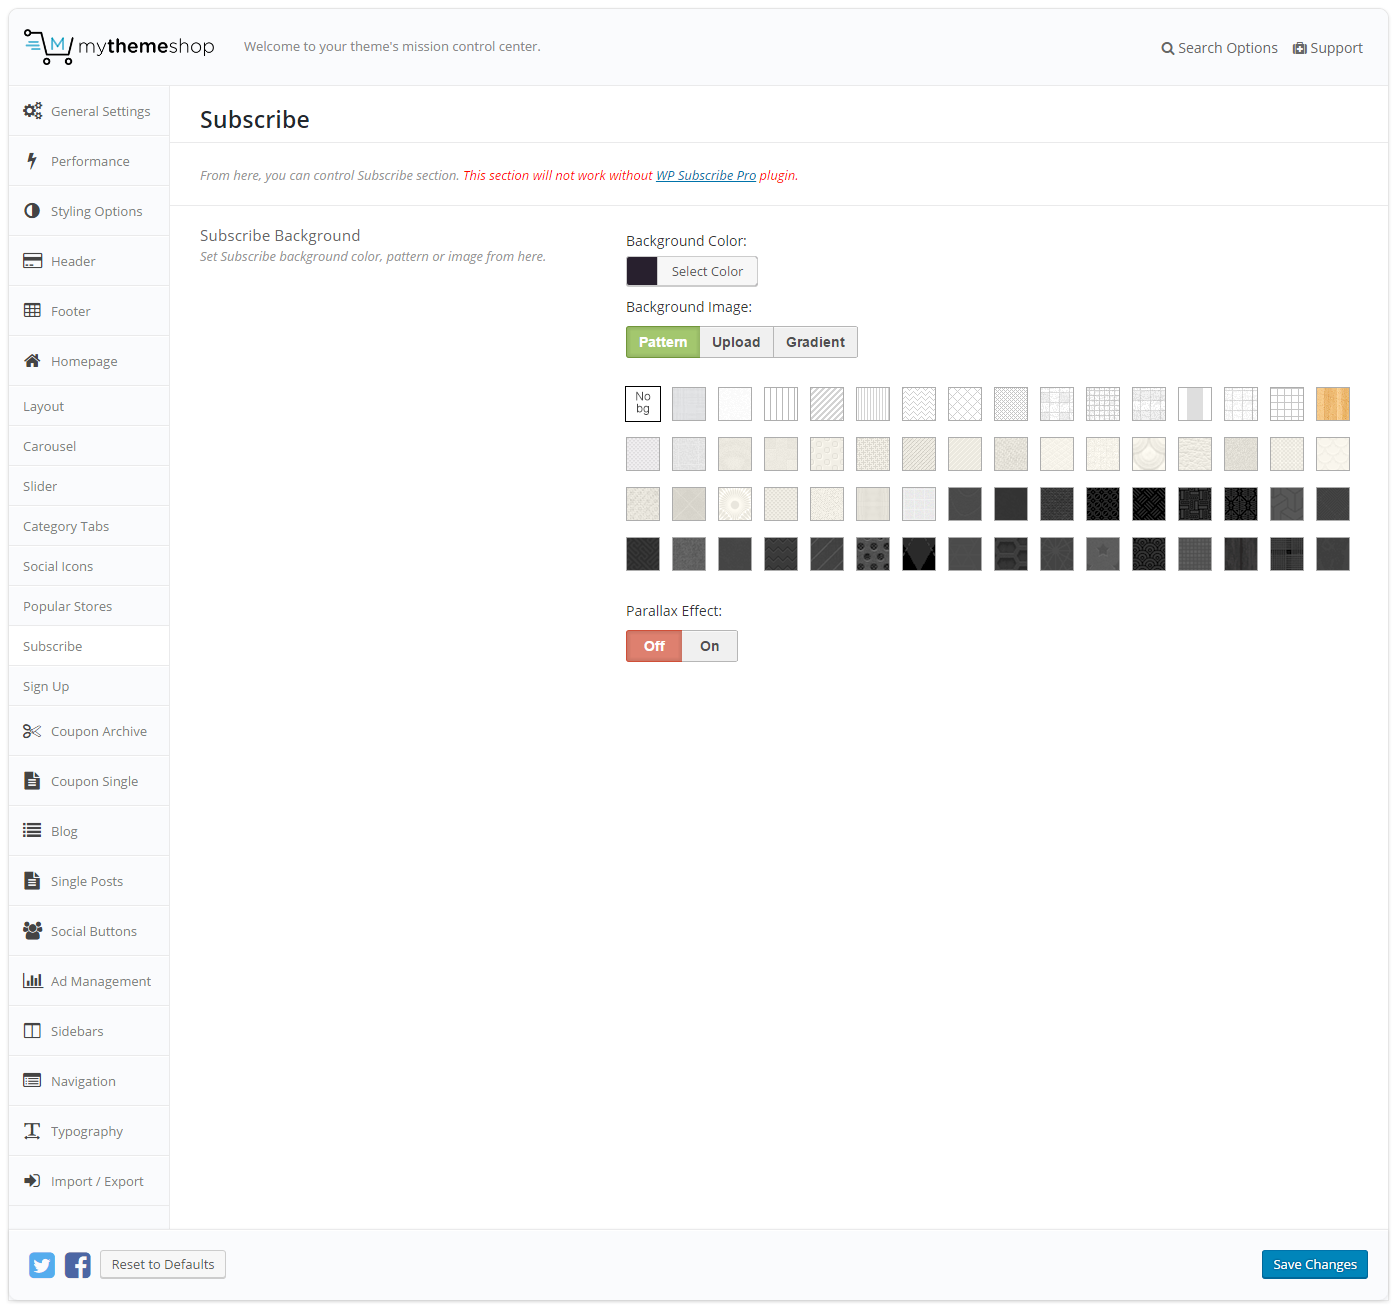Open Search Options in header
Screen dimensions: 1398x1311
pos(1219,48)
